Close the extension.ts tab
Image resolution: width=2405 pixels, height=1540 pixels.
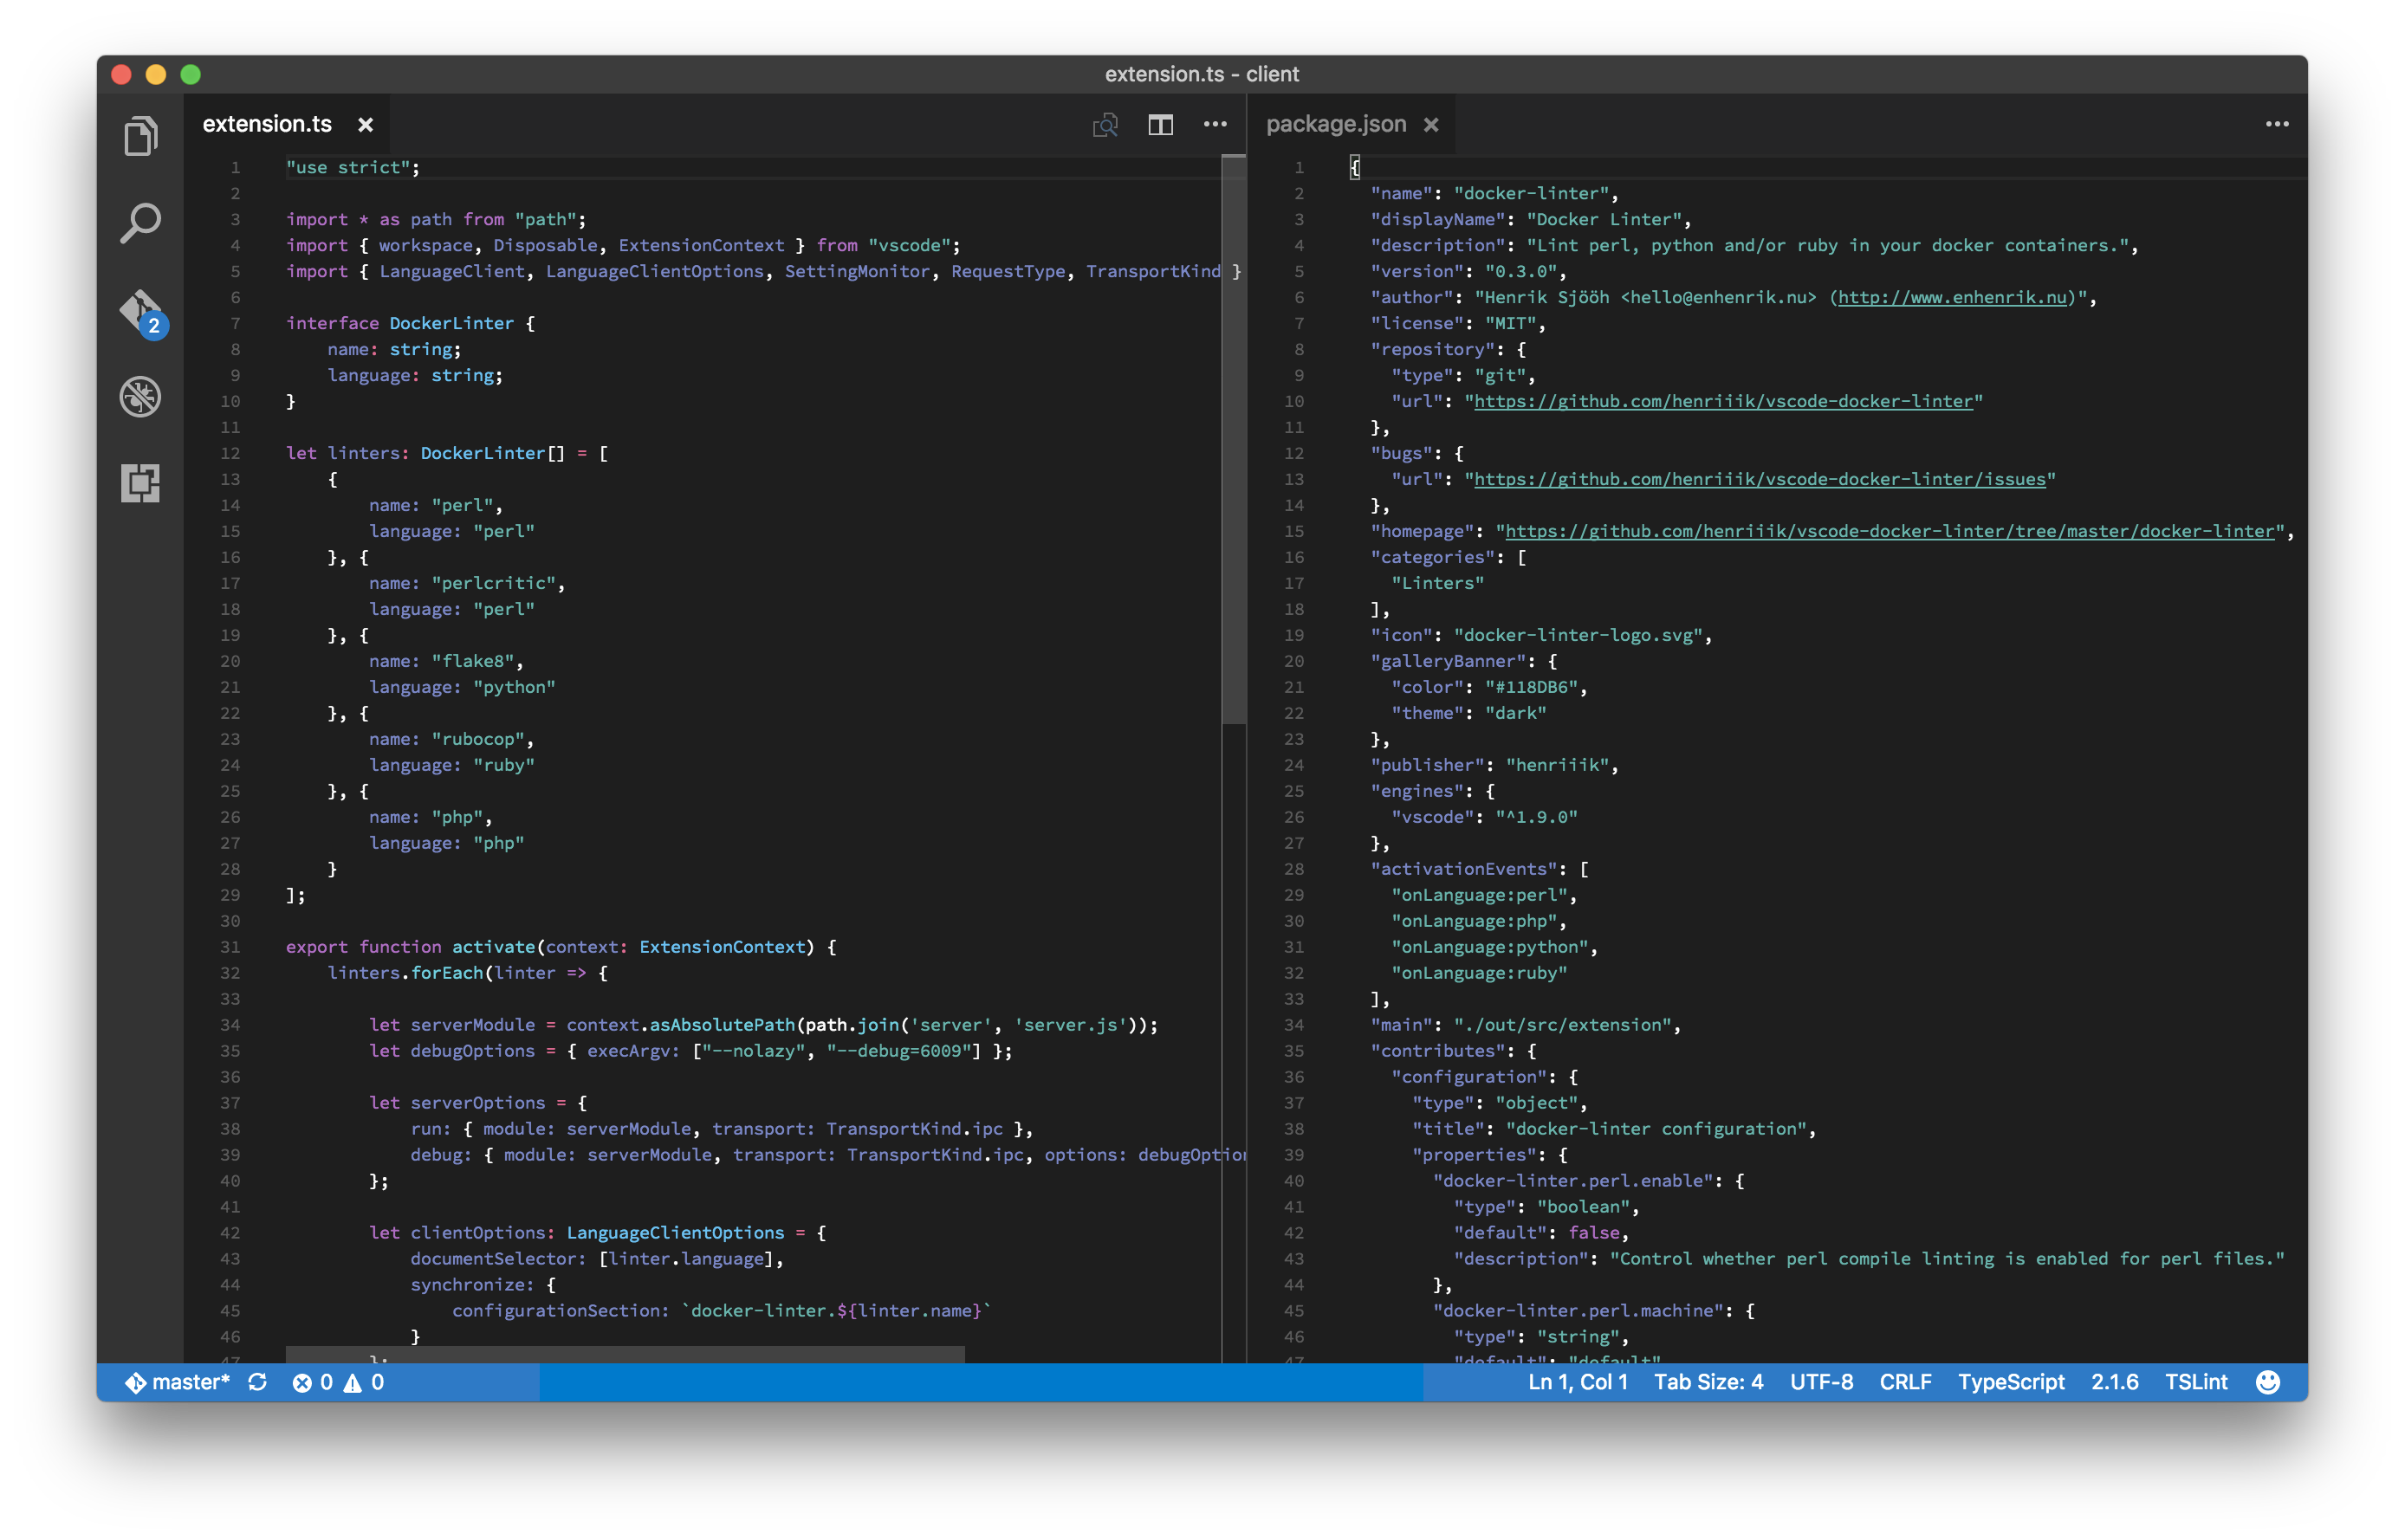(x=365, y=125)
